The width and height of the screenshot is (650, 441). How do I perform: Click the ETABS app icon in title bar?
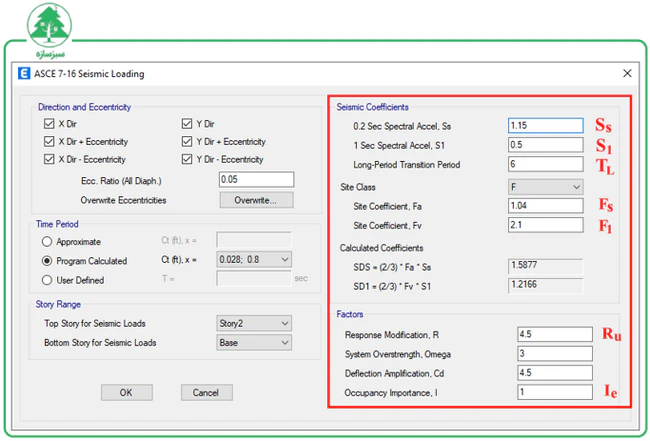(x=24, y=73)
